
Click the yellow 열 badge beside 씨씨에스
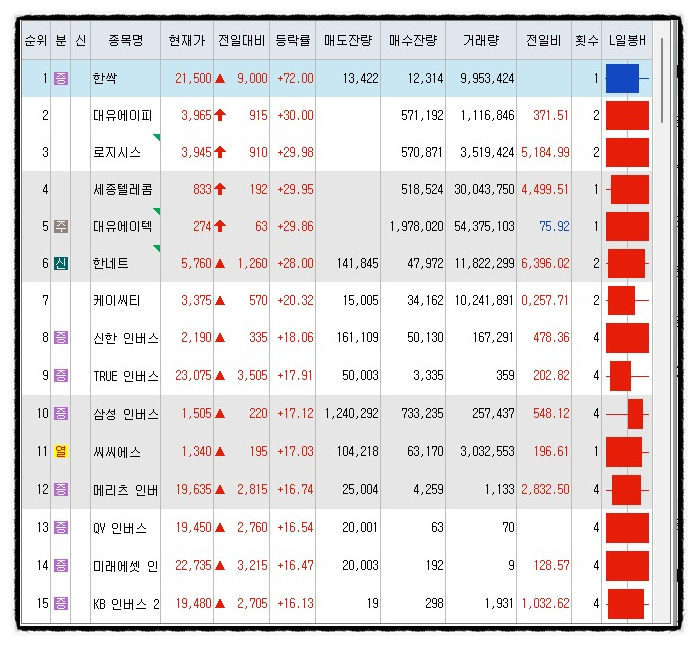[61, 451]
